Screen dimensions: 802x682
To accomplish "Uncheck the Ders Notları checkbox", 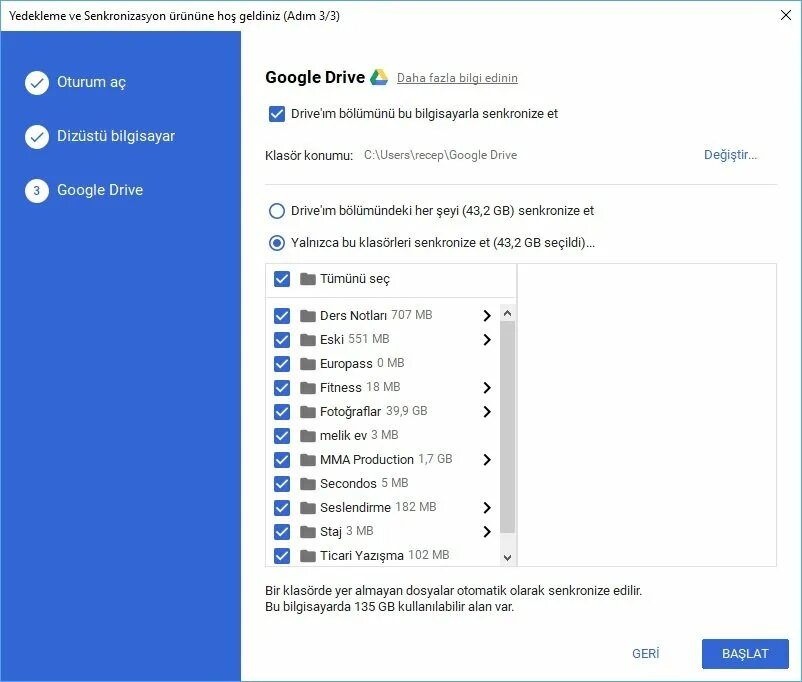I will [282, 316].
